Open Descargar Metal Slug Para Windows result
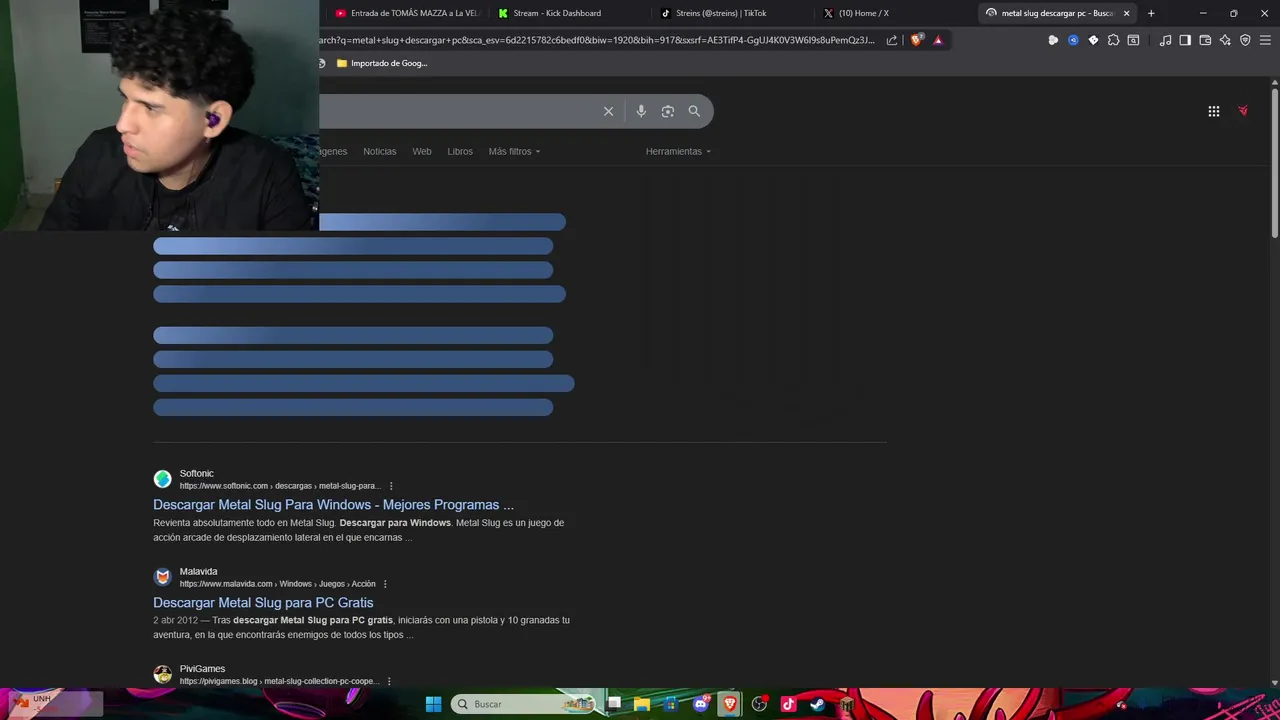 [x=333, y=505]
